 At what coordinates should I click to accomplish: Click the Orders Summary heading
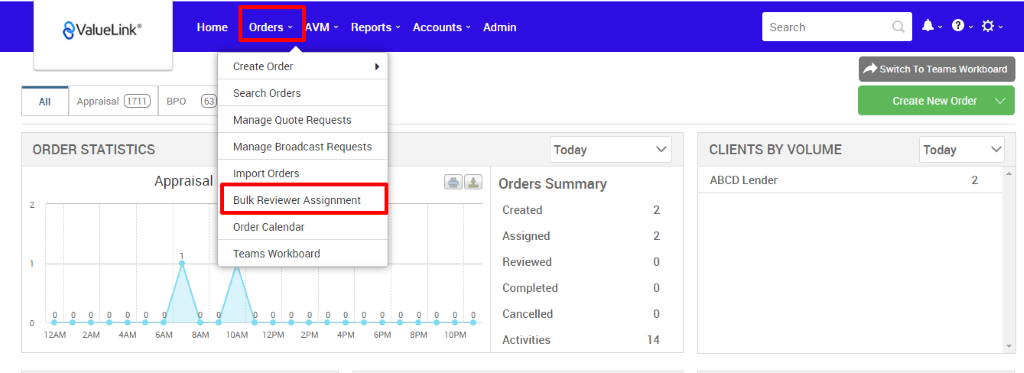click(552, 184)
